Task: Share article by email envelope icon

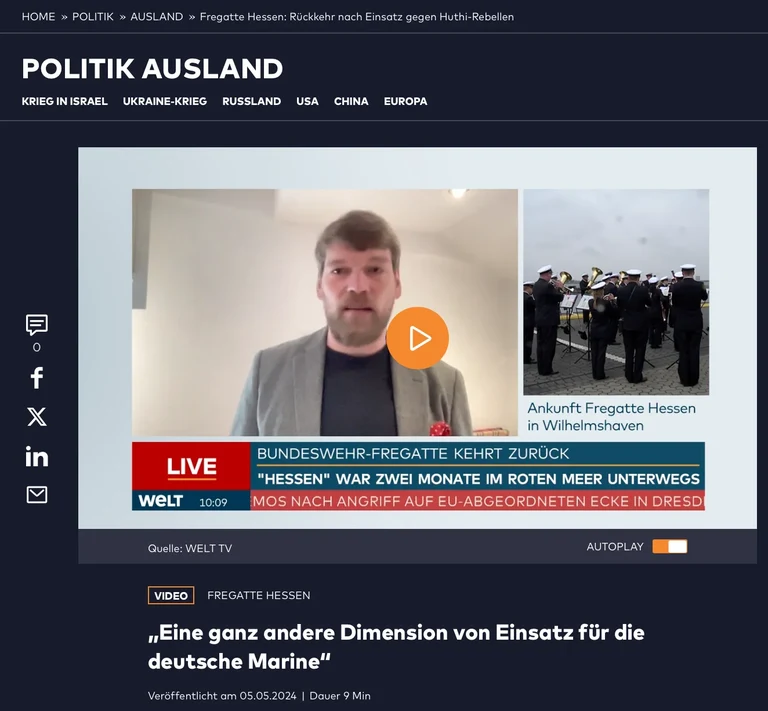Action: [x=37, y=494]
